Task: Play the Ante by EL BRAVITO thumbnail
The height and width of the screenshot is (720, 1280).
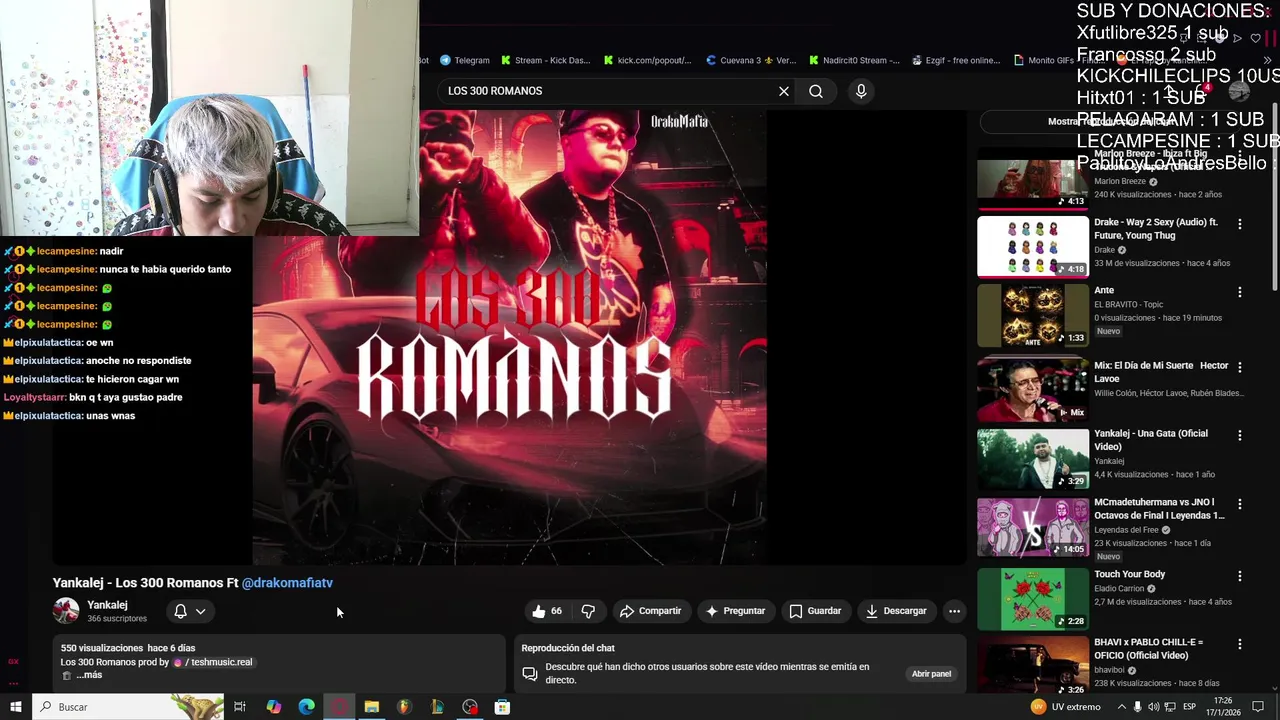Action: click(x=1032, y=315)
